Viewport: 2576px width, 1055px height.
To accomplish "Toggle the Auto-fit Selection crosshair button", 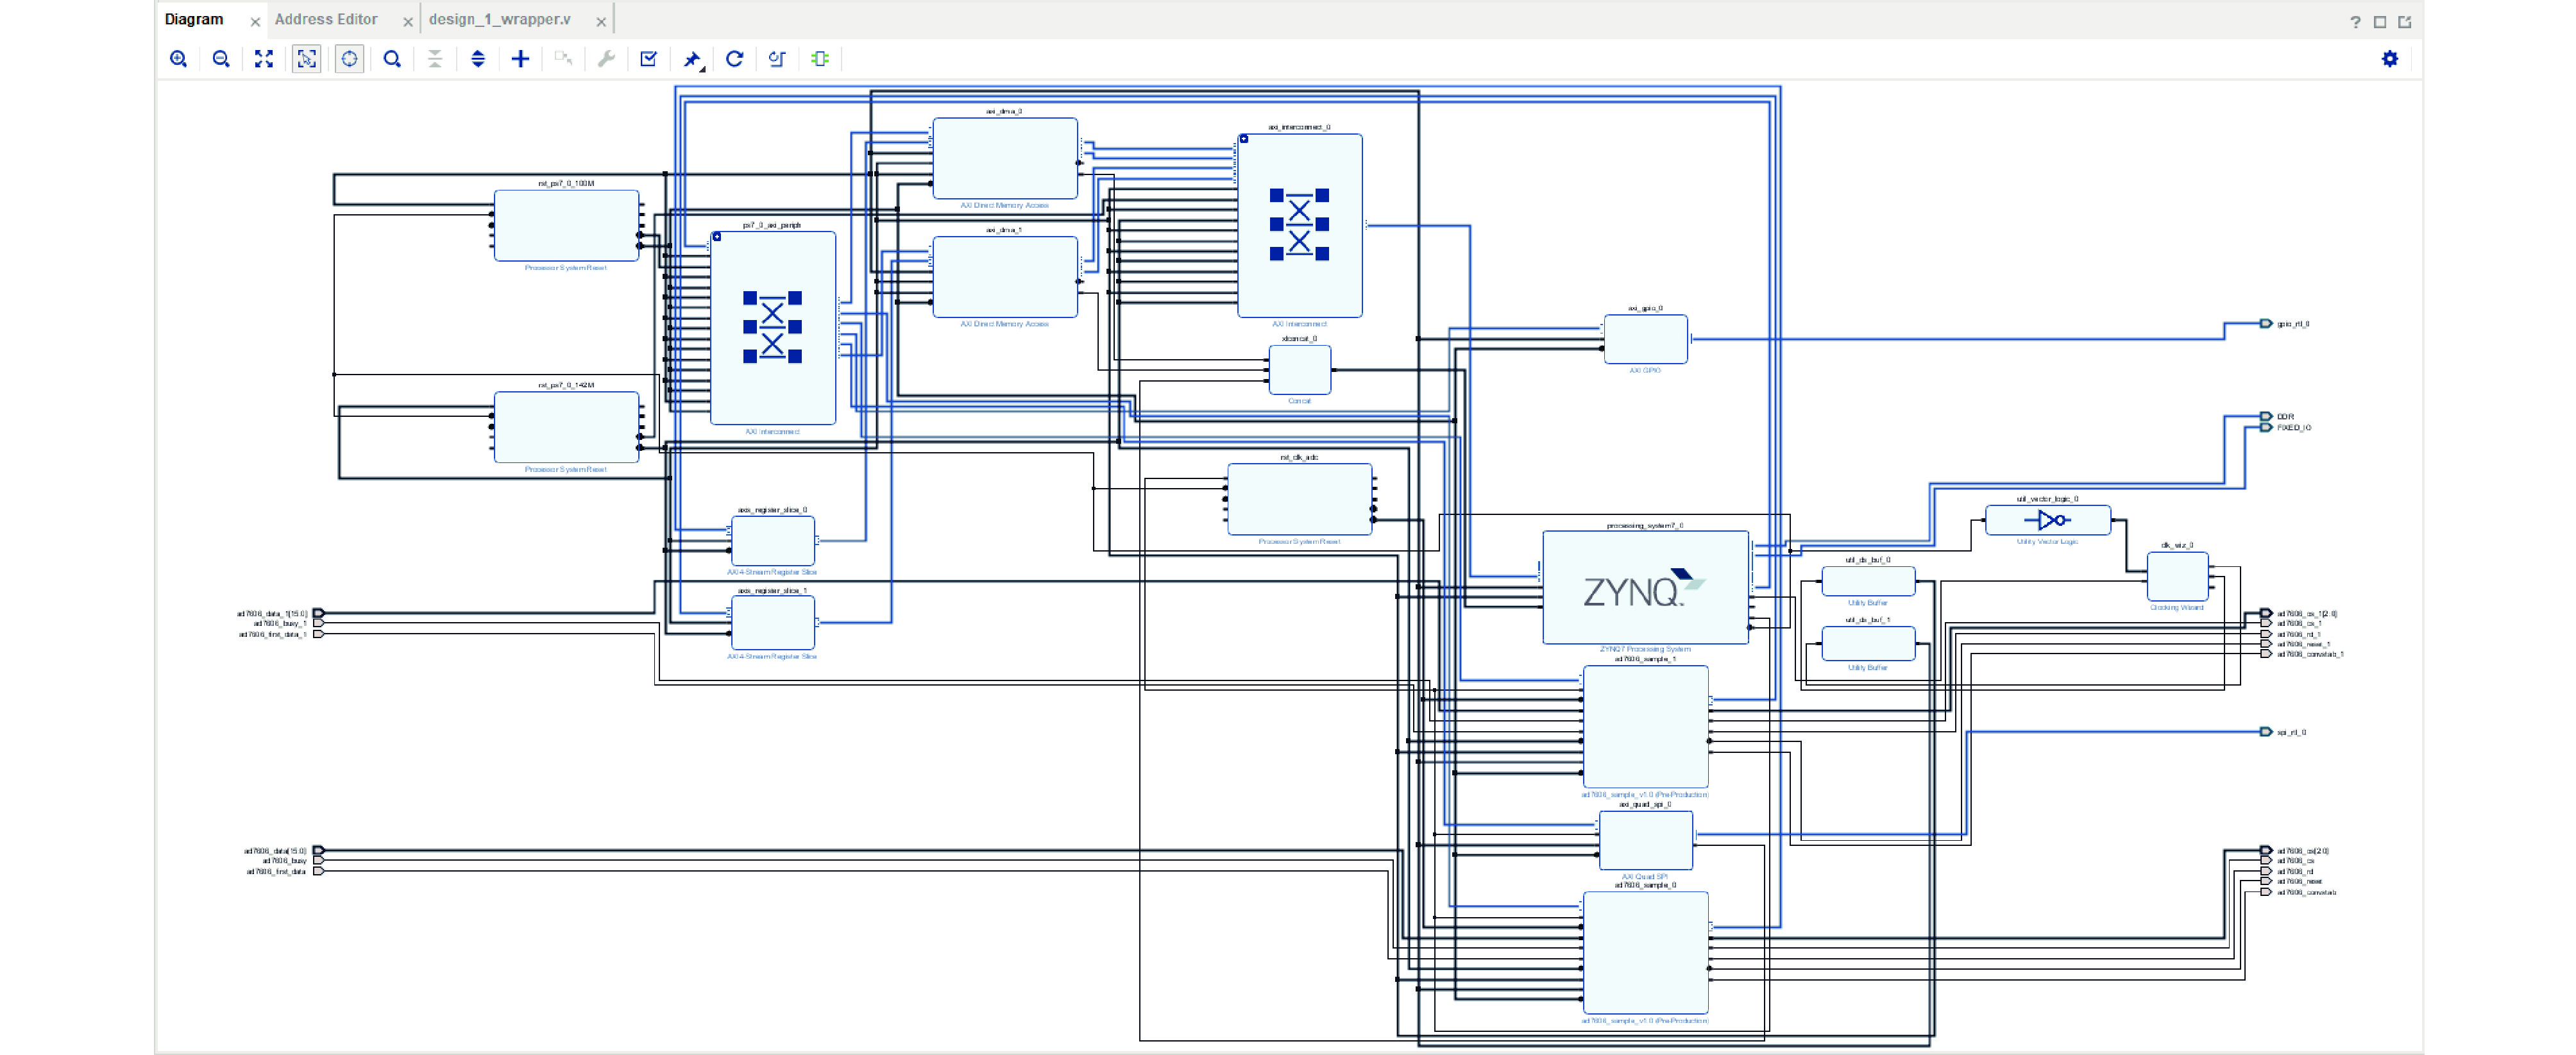I will coord(349,59).
